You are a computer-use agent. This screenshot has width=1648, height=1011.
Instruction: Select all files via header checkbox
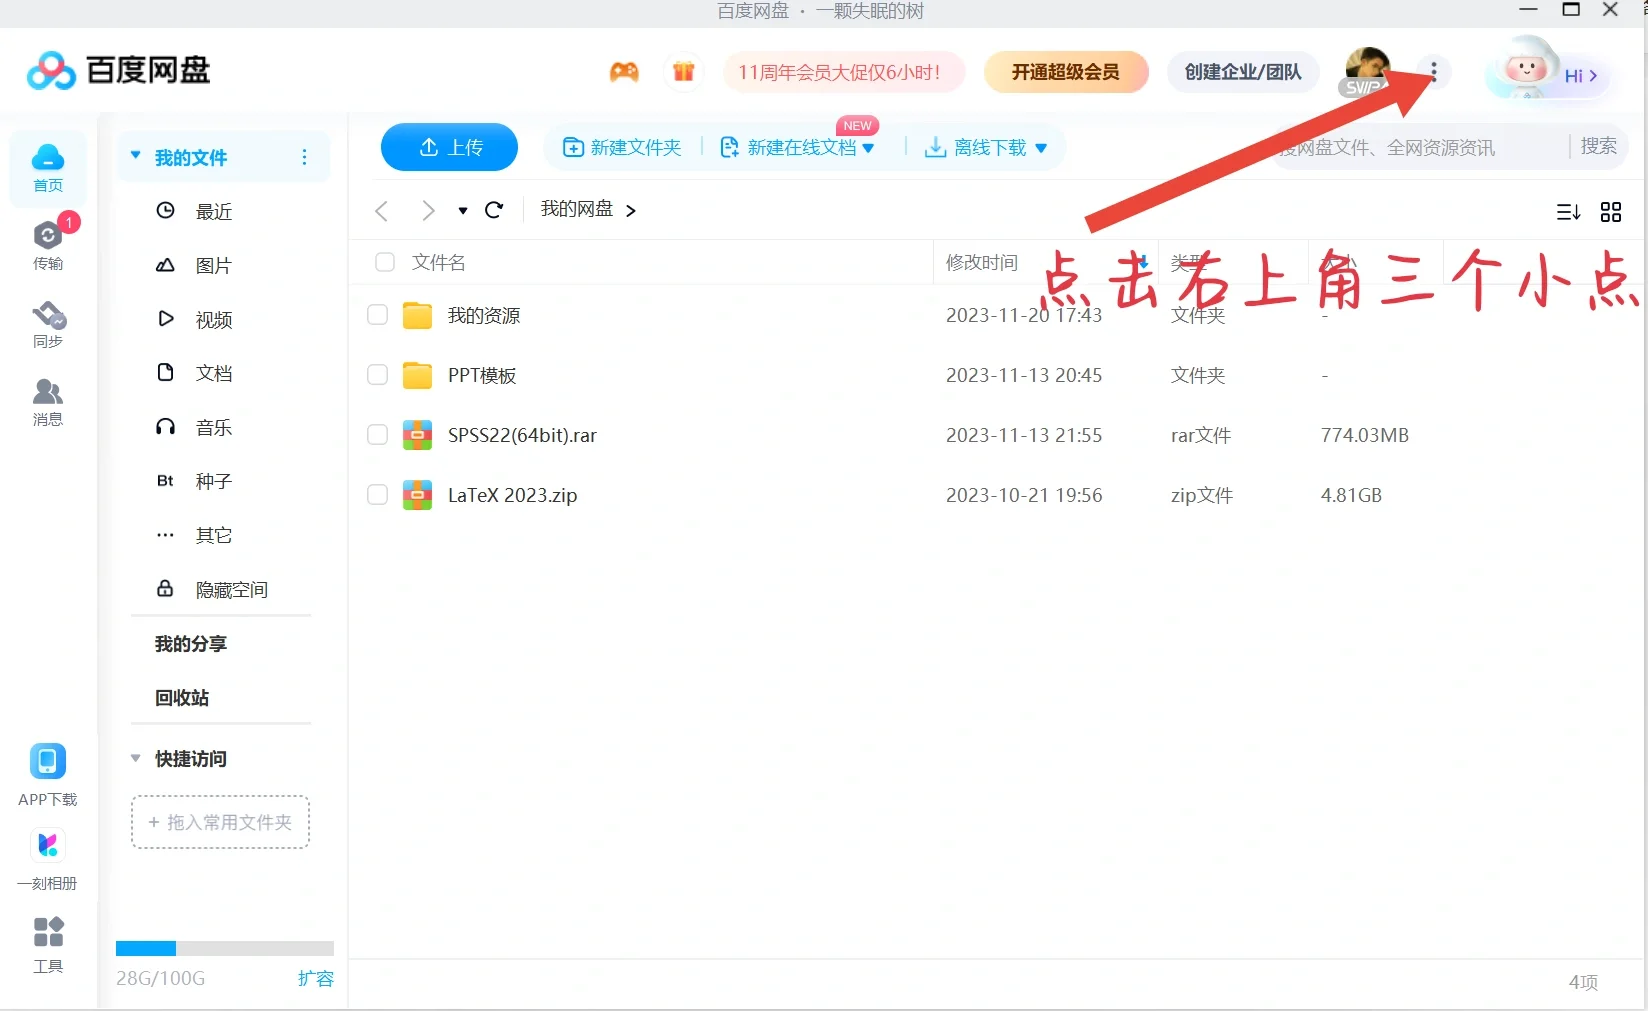(x=385, y=262)
